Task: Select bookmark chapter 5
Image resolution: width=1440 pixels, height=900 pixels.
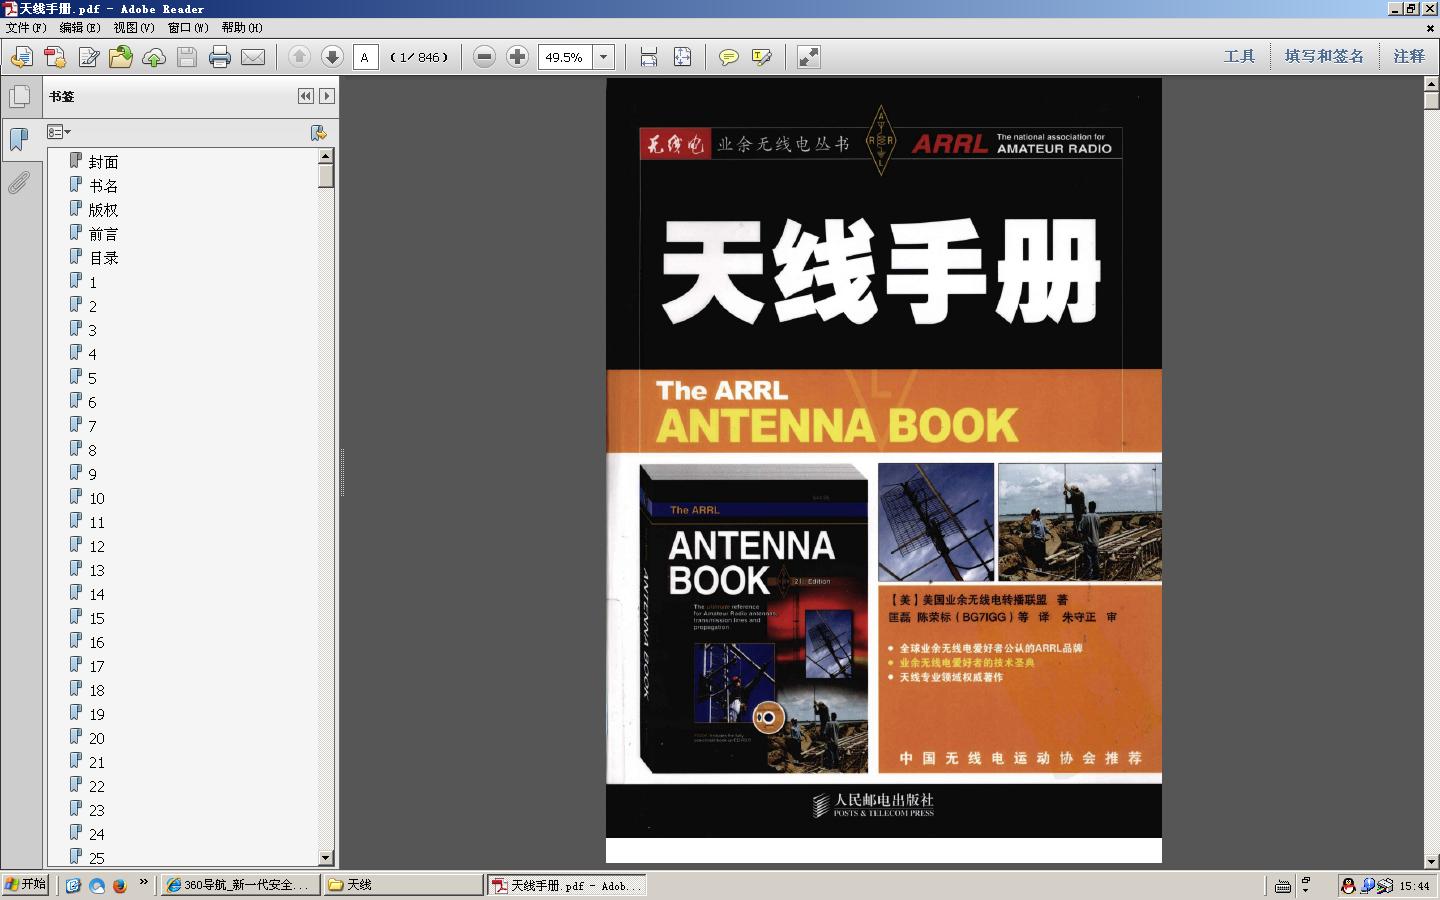Action: click(x=93, y=378)
